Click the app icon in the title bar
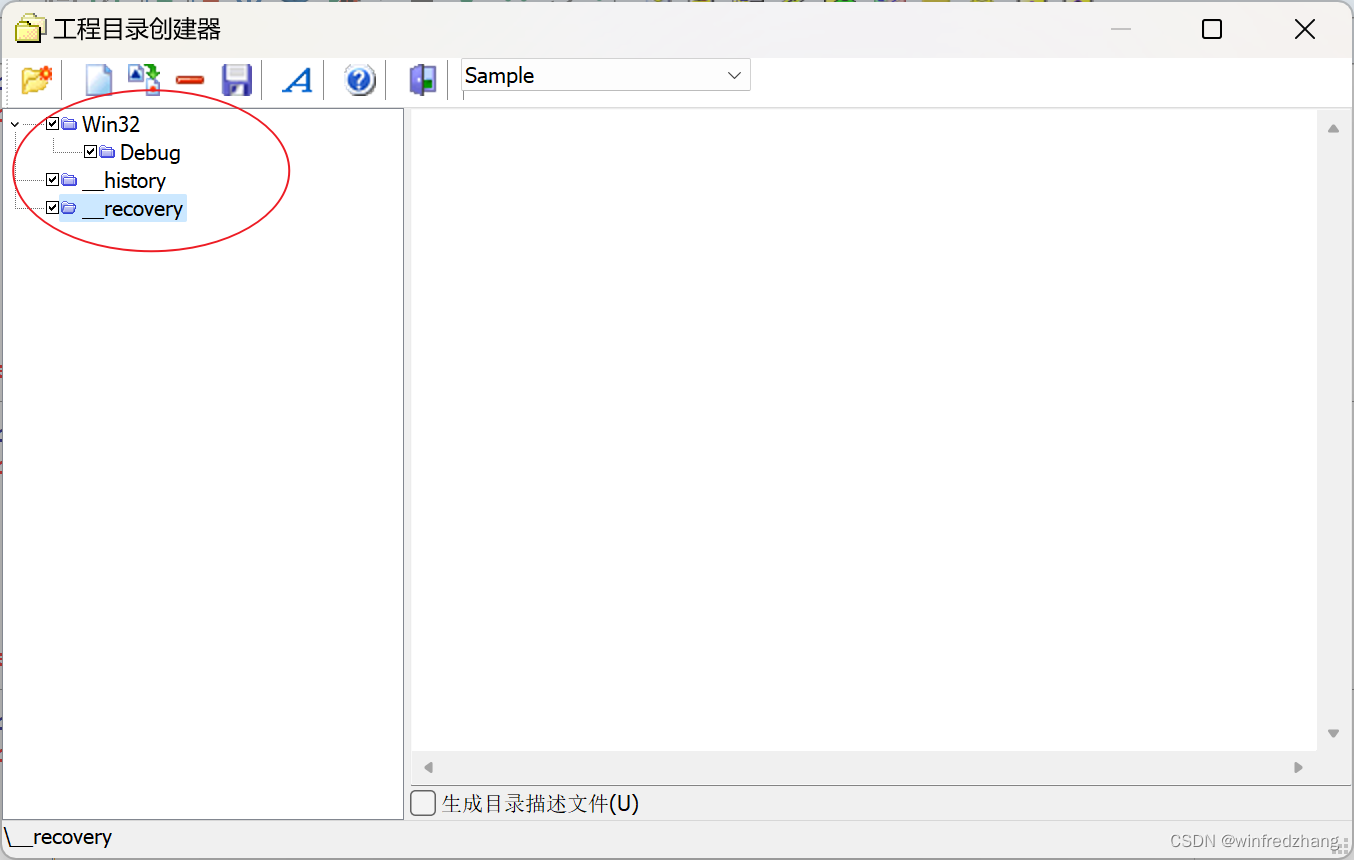This screenshot has width=1354, height=860. pyautogui.click(x=30, y=29)
